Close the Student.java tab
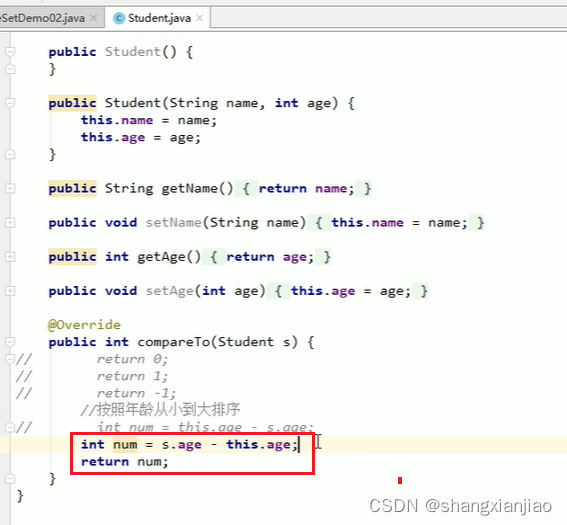 200,18
